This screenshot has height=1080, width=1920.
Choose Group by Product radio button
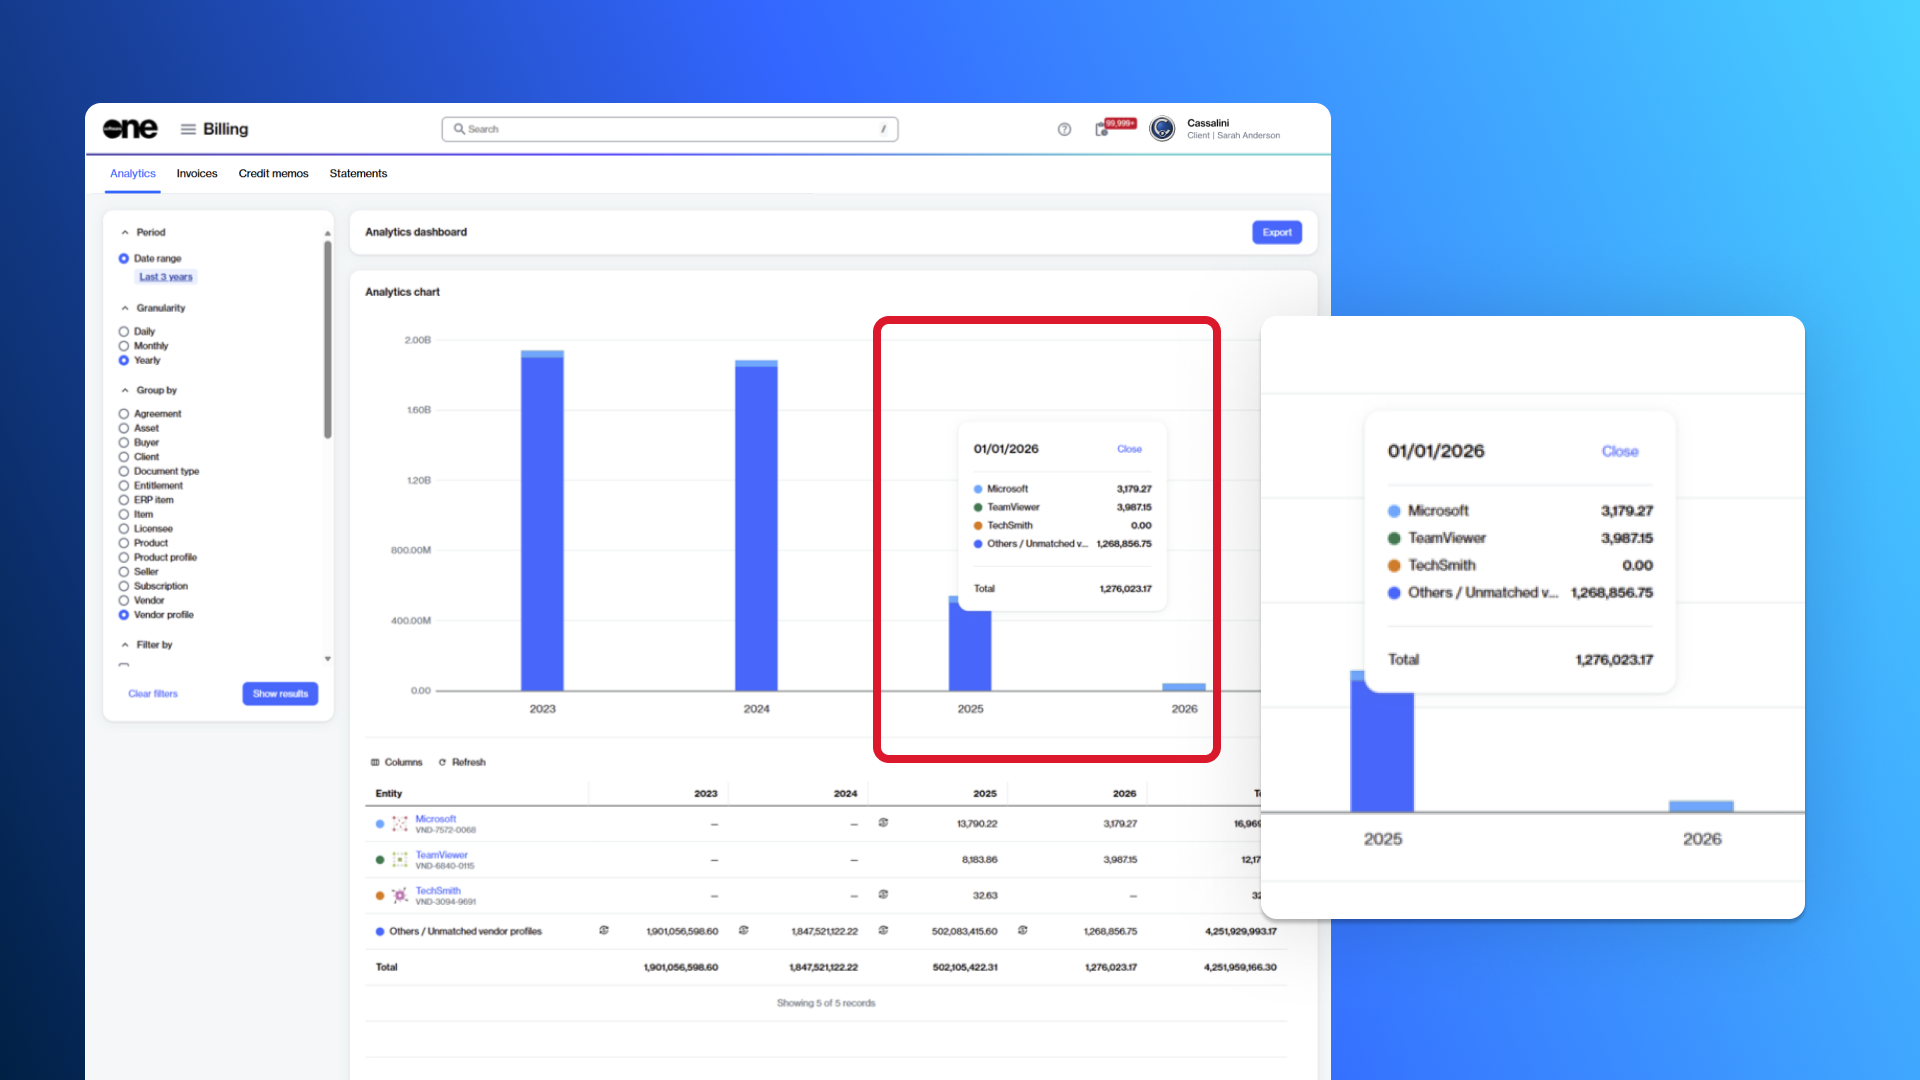click(x=124, y=543)
